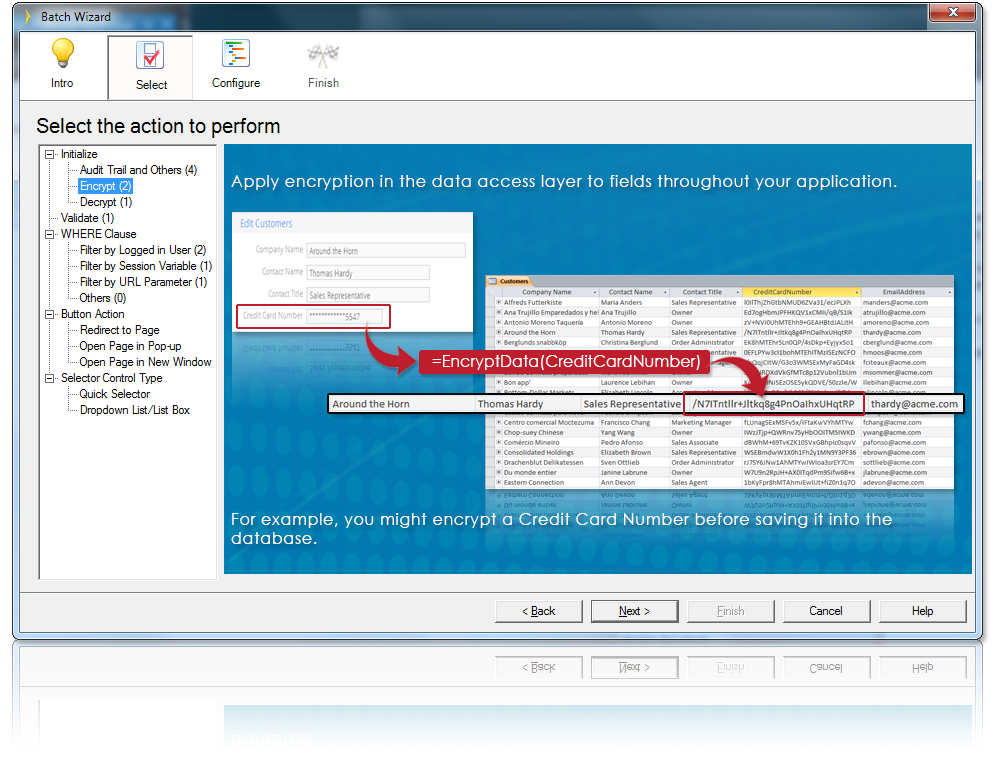Screen dimensions: 1000x760
Task: Open Help from the wizard dialog
Action: (x=922, y=611)
